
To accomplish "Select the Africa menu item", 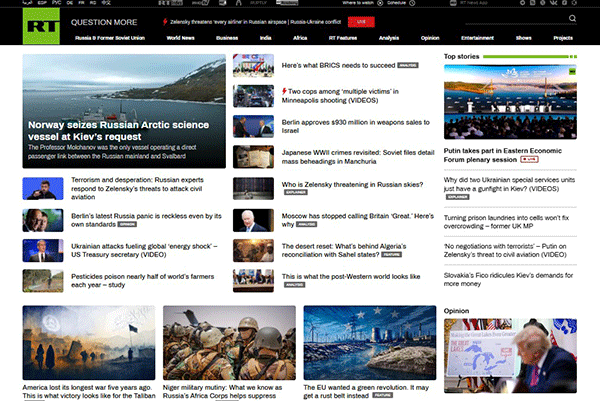I will tap(300, 38).
